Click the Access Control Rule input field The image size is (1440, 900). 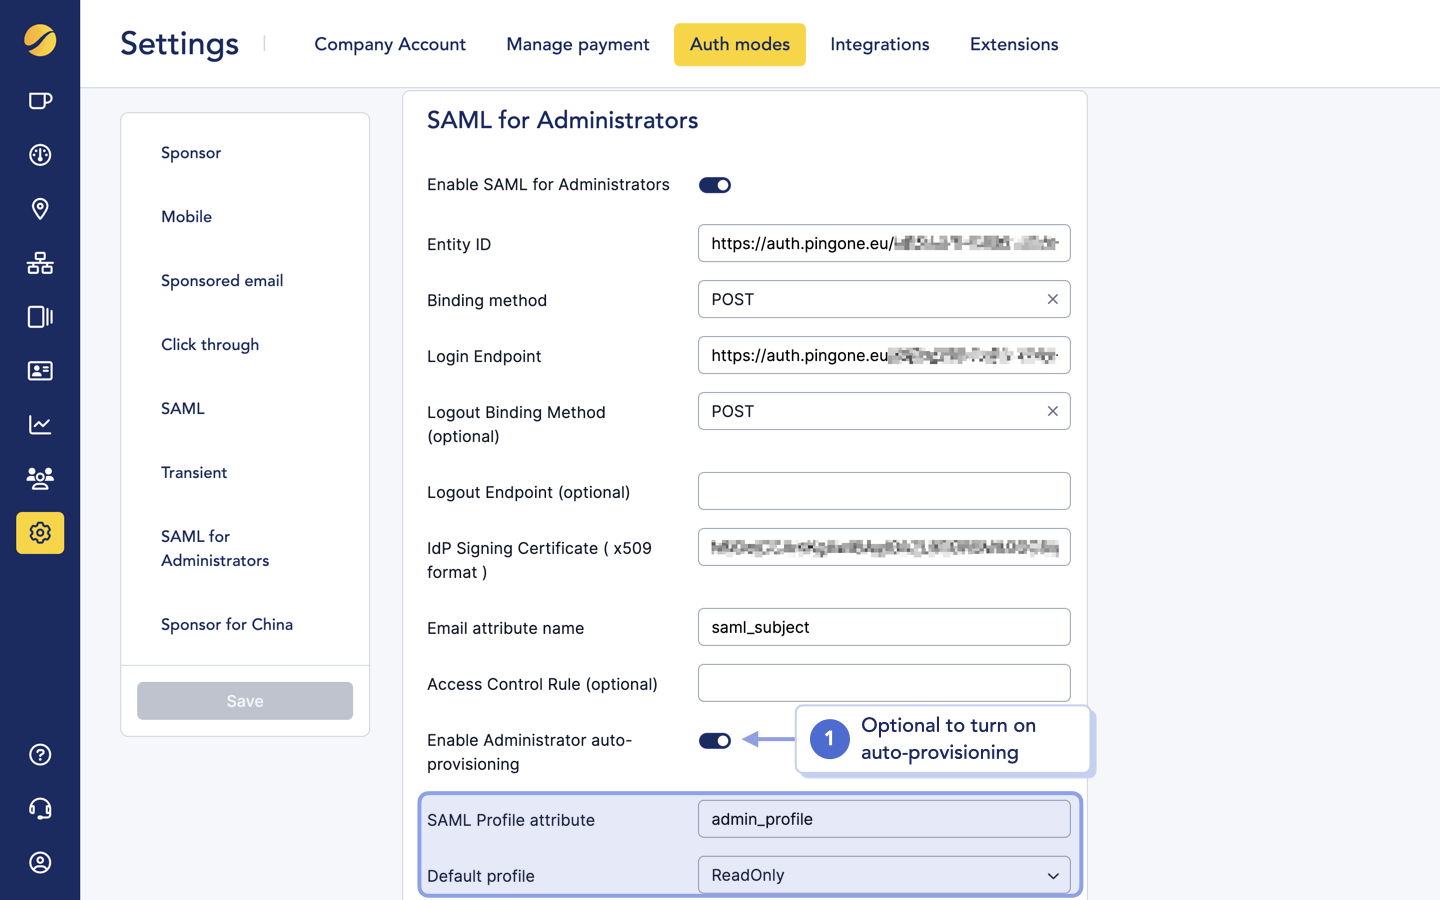pyautogui.click(x=884, y=683)
